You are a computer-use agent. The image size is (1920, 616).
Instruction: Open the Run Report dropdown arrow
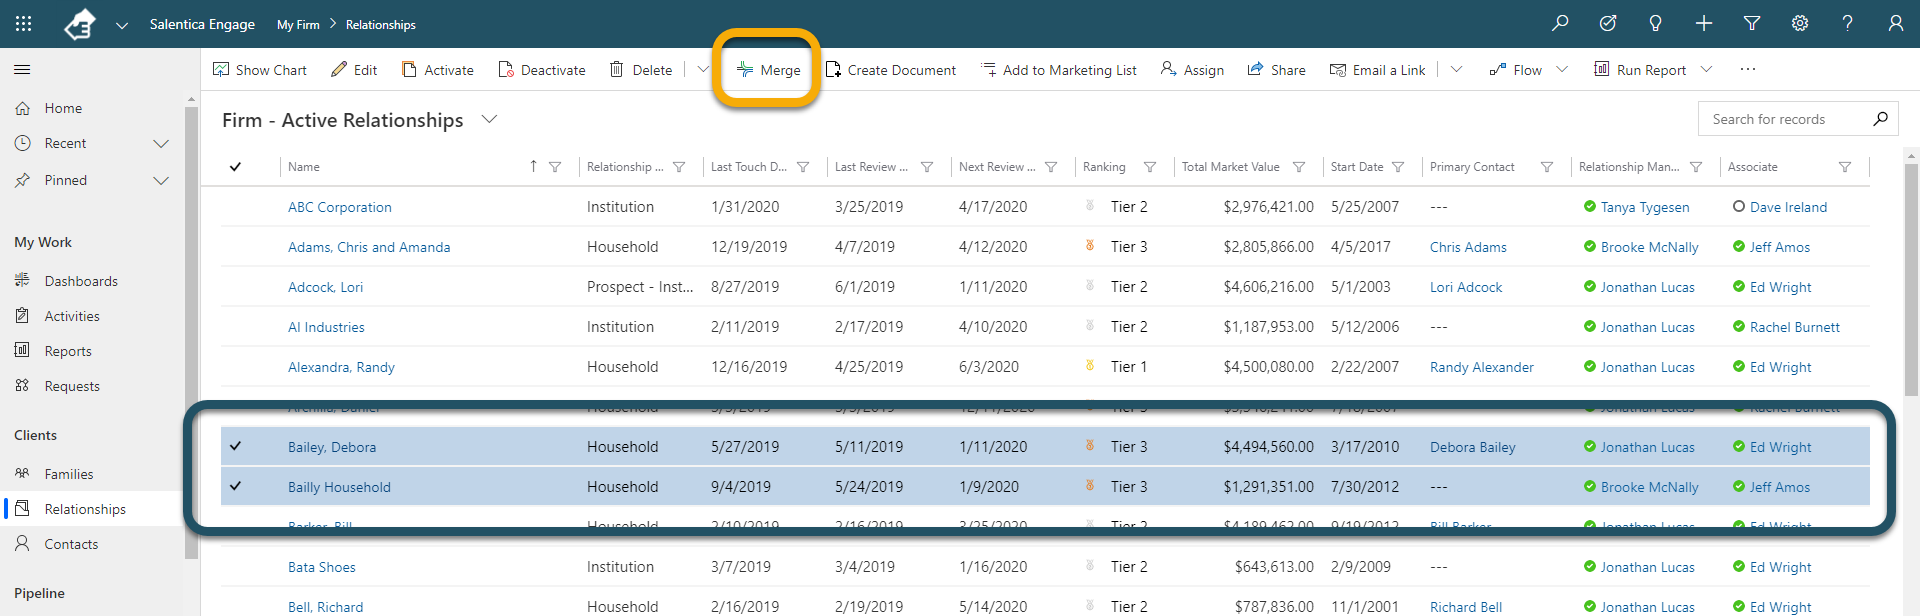[1707, 70]
